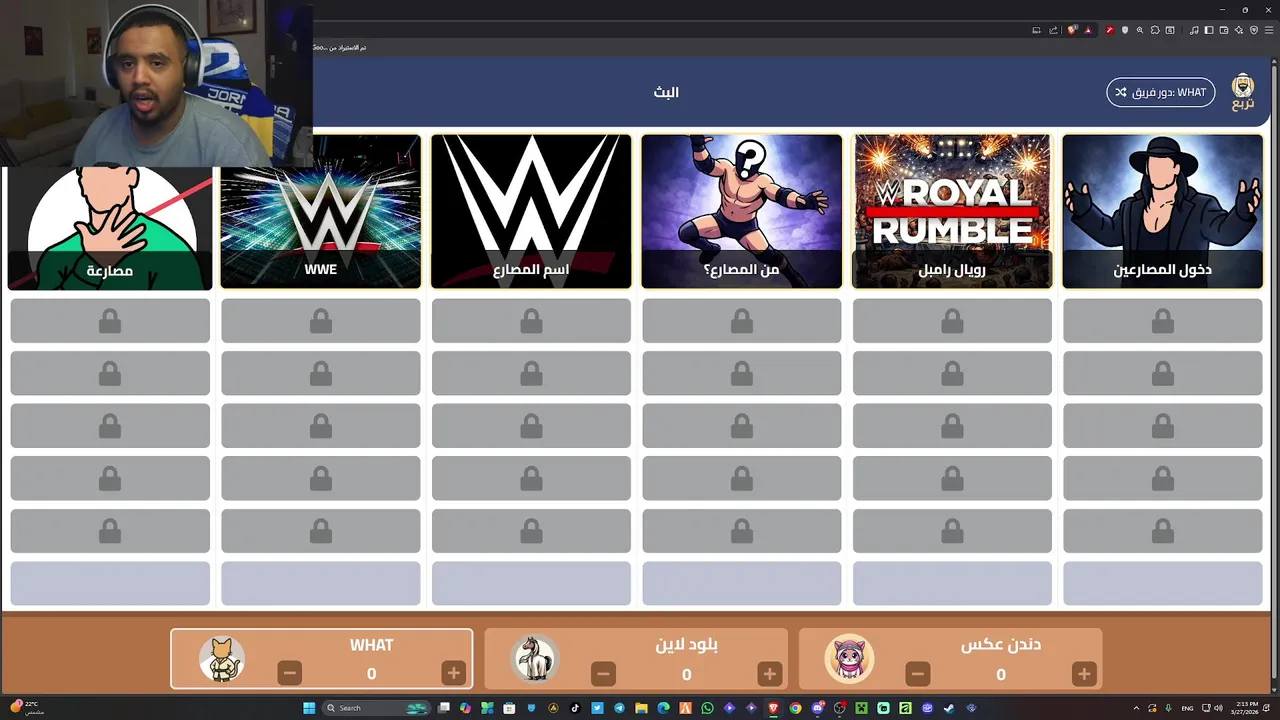Viewport: 1280px width, 720px height.
Task: Click the first locked cell under WWE
Action: click(320, 321)
